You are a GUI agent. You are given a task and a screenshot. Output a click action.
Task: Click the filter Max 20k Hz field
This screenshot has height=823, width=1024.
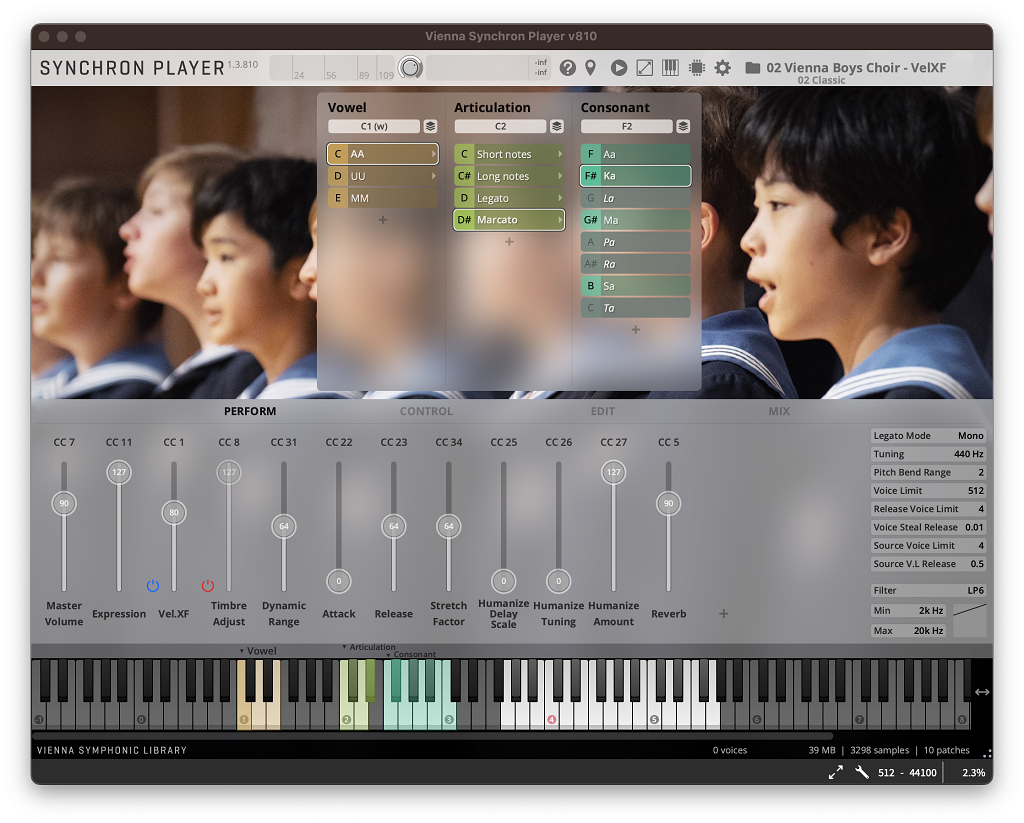coord(909,630)
